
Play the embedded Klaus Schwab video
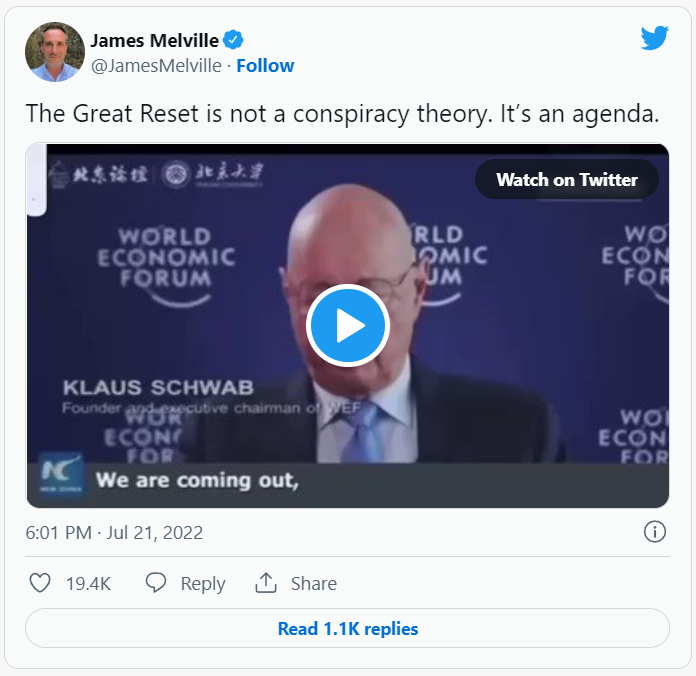tap(348, 325)
